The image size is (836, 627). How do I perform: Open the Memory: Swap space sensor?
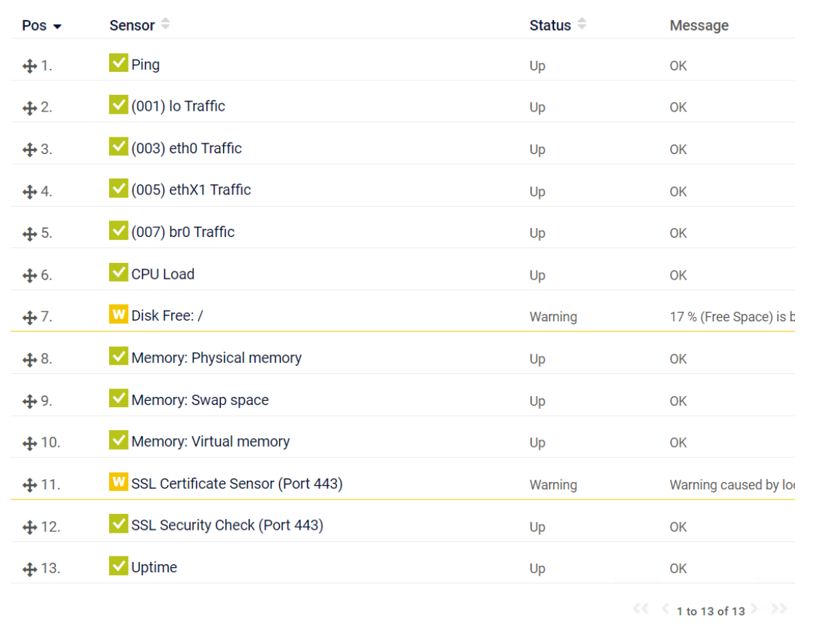pyautogui.click(x=200, y=398)
